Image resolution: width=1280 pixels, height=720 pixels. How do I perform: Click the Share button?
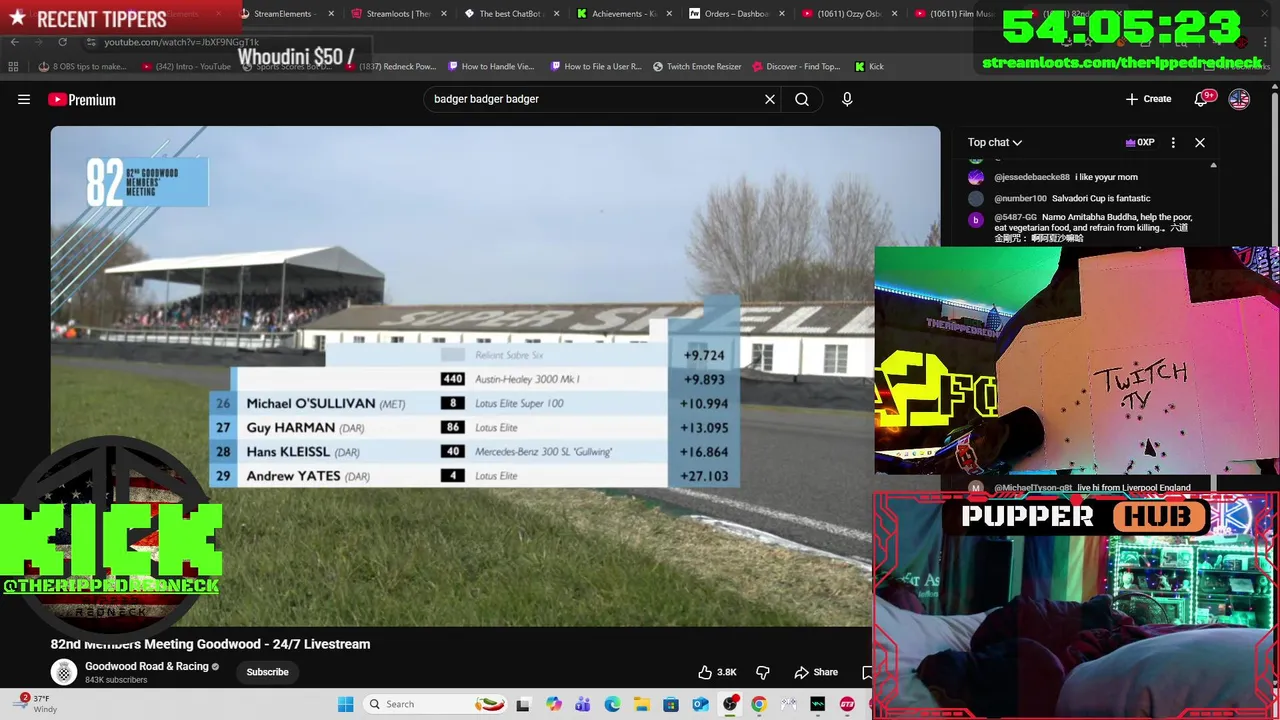(816, 672)
